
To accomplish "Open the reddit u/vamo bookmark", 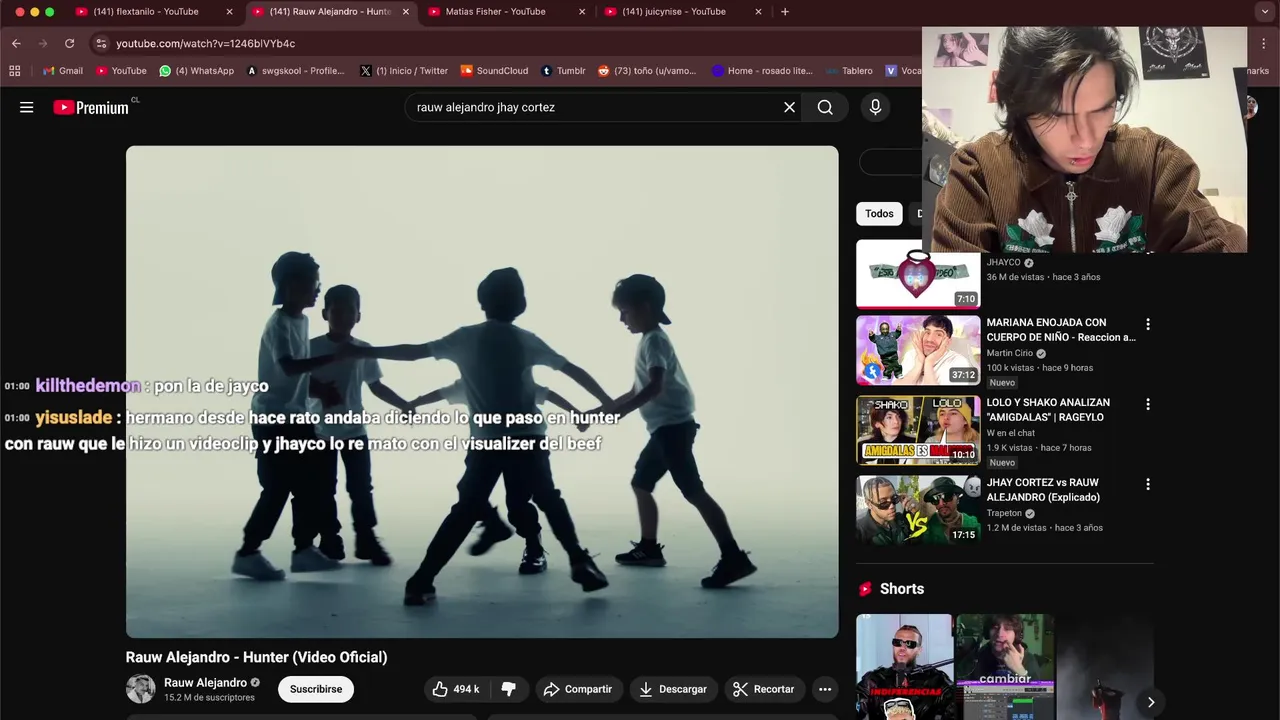I will click(647, 71).
